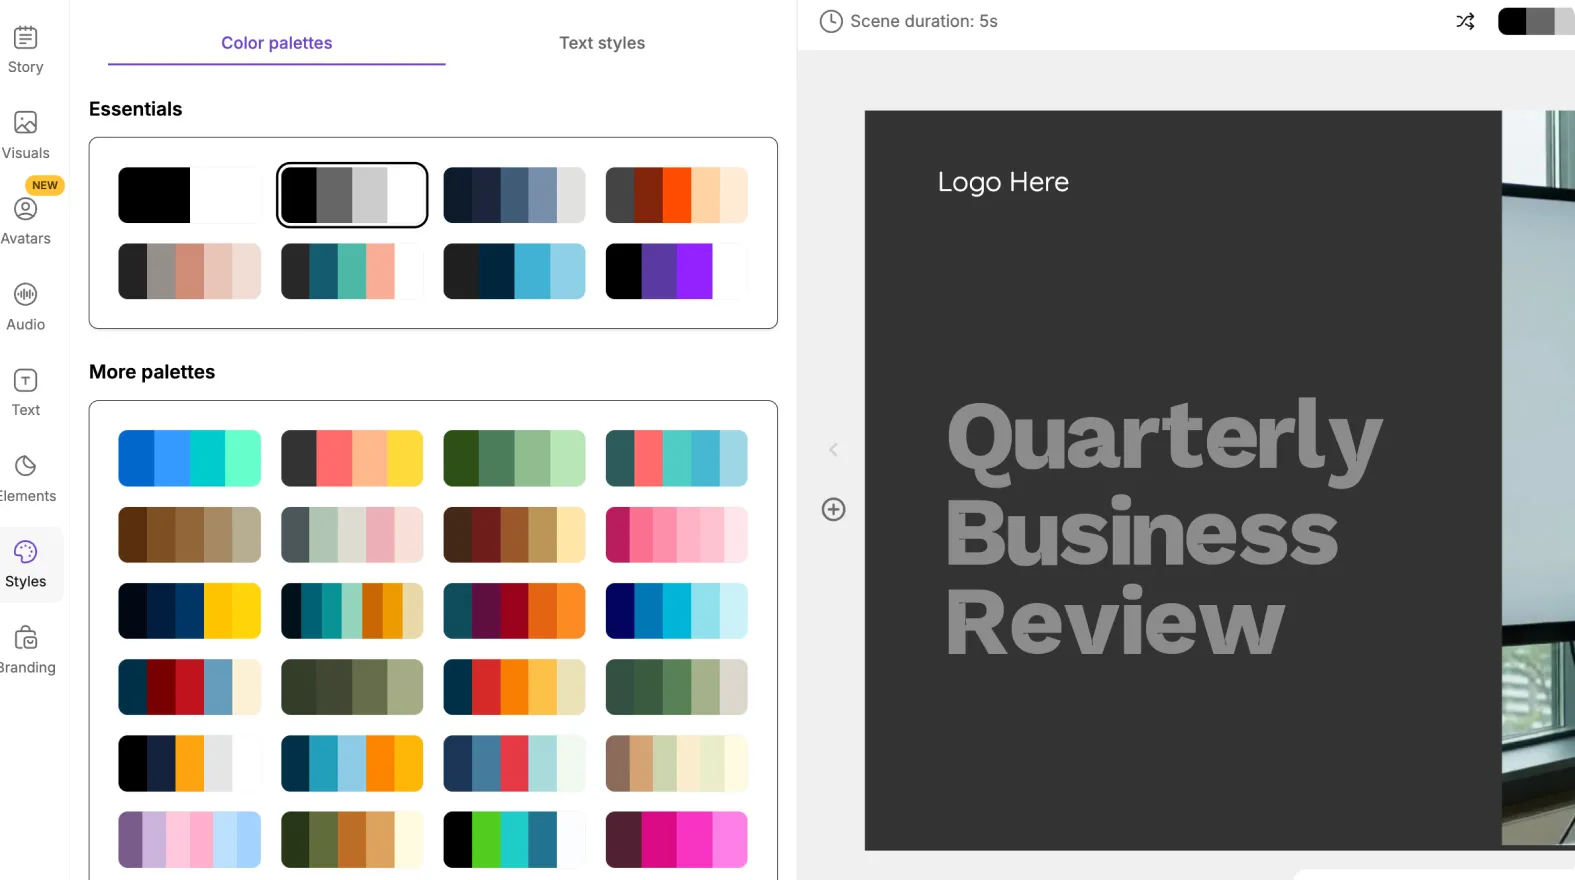This screenshot has width=1575, height=880.
Task: Switch to Color palettes tab
Action: [x=277, y=43]
